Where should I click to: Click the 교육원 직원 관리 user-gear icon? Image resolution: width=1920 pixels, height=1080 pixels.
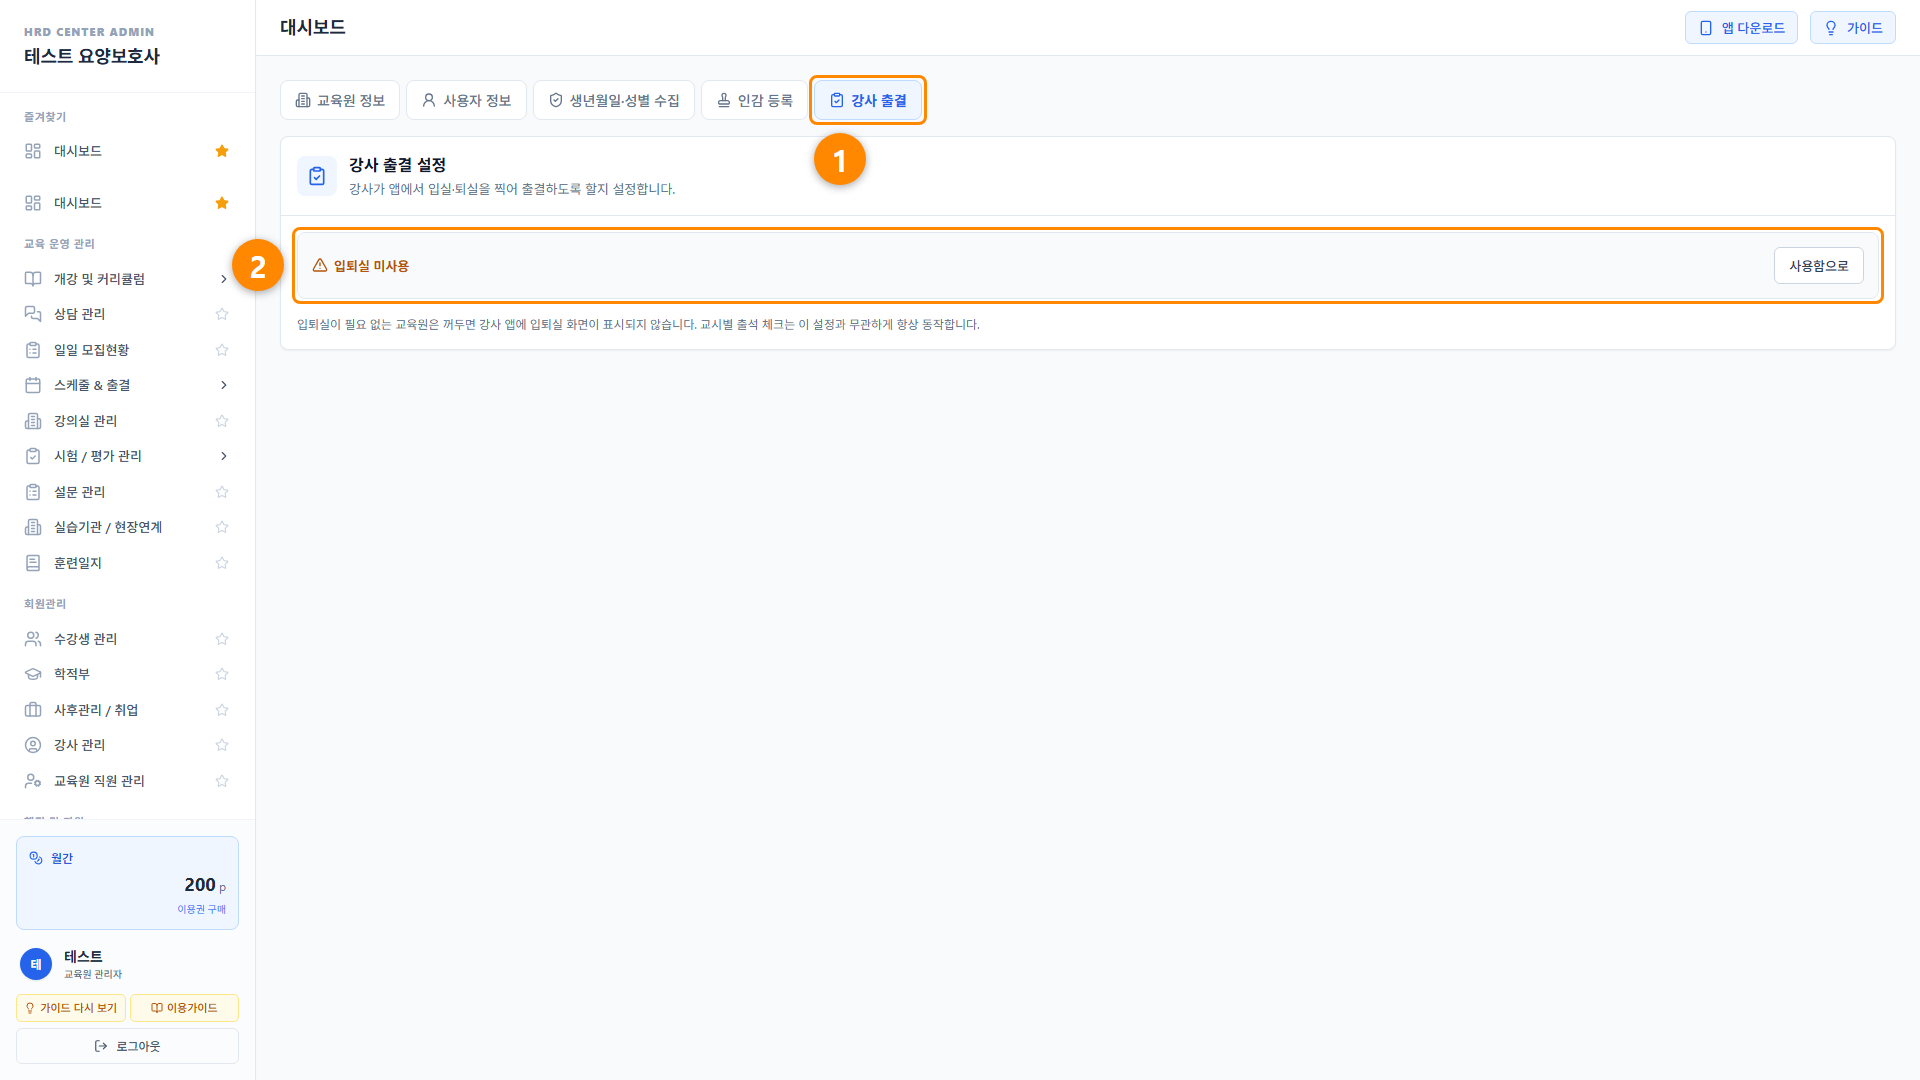33,781
